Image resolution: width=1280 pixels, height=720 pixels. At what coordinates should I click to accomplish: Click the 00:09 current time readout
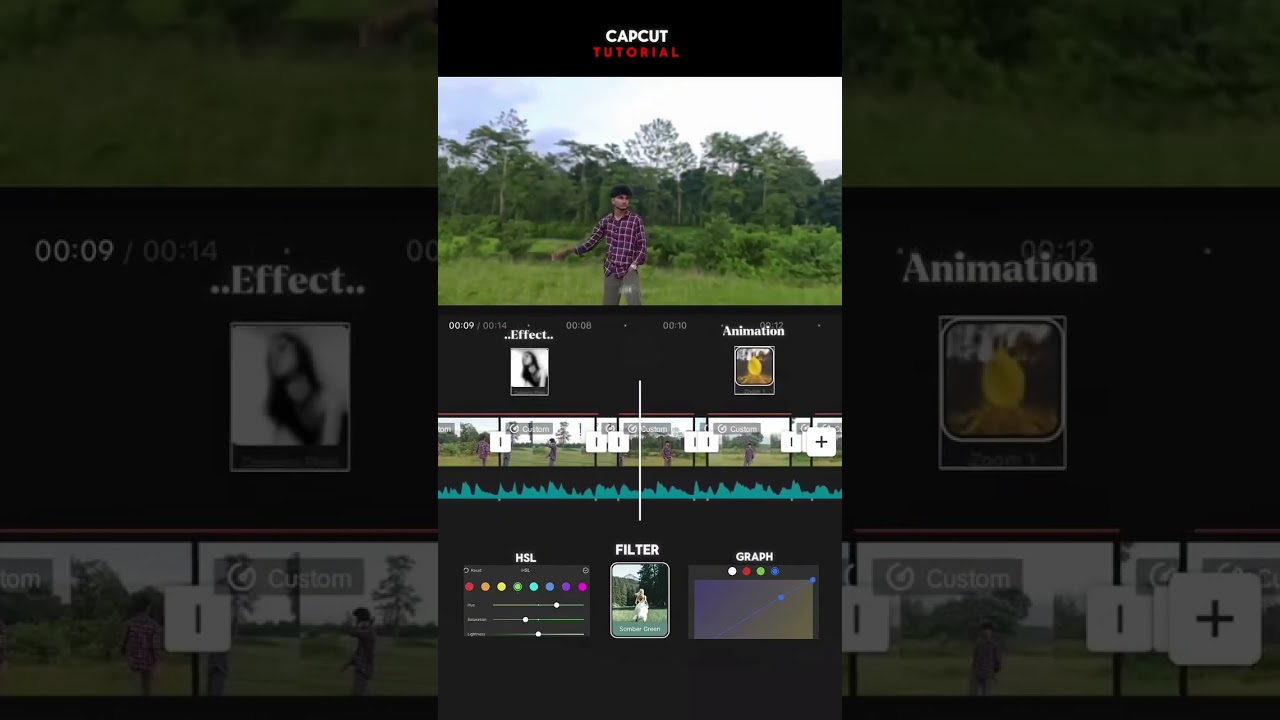(x=461, y=325)
